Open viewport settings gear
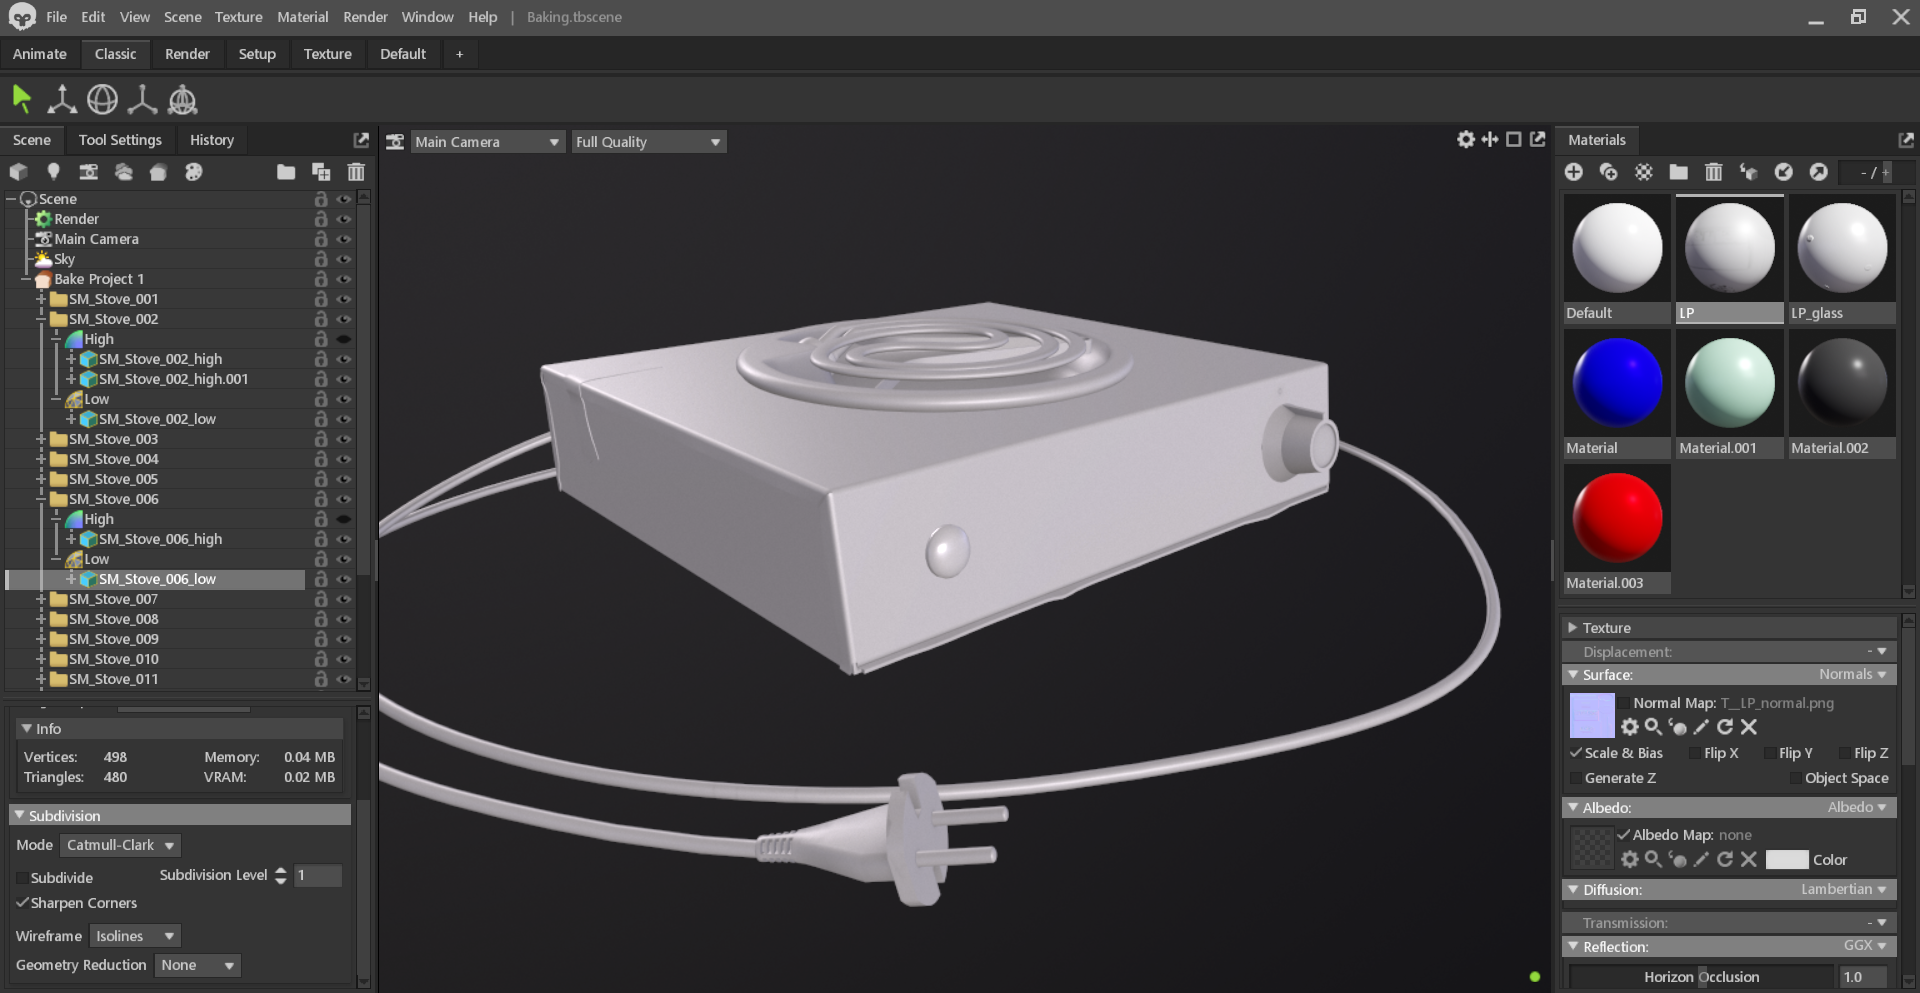This screenshot has height=993, width=1920. (x=1466, y=140)
